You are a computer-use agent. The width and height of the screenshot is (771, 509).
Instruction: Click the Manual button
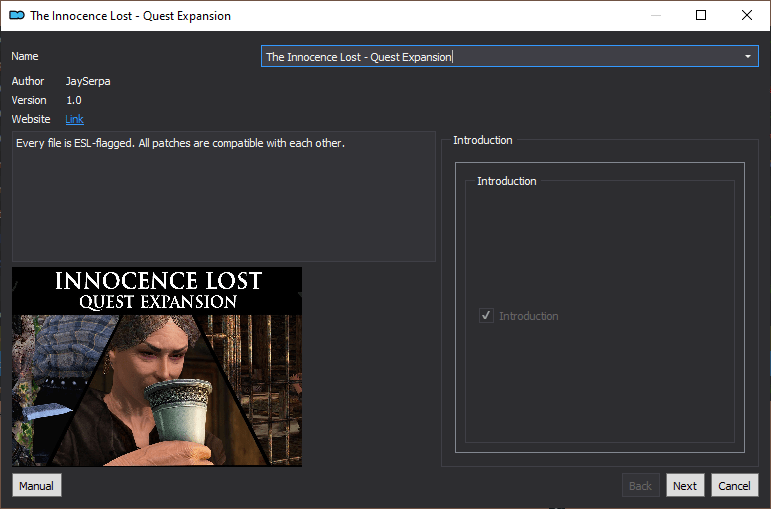(x=37, y=485)
